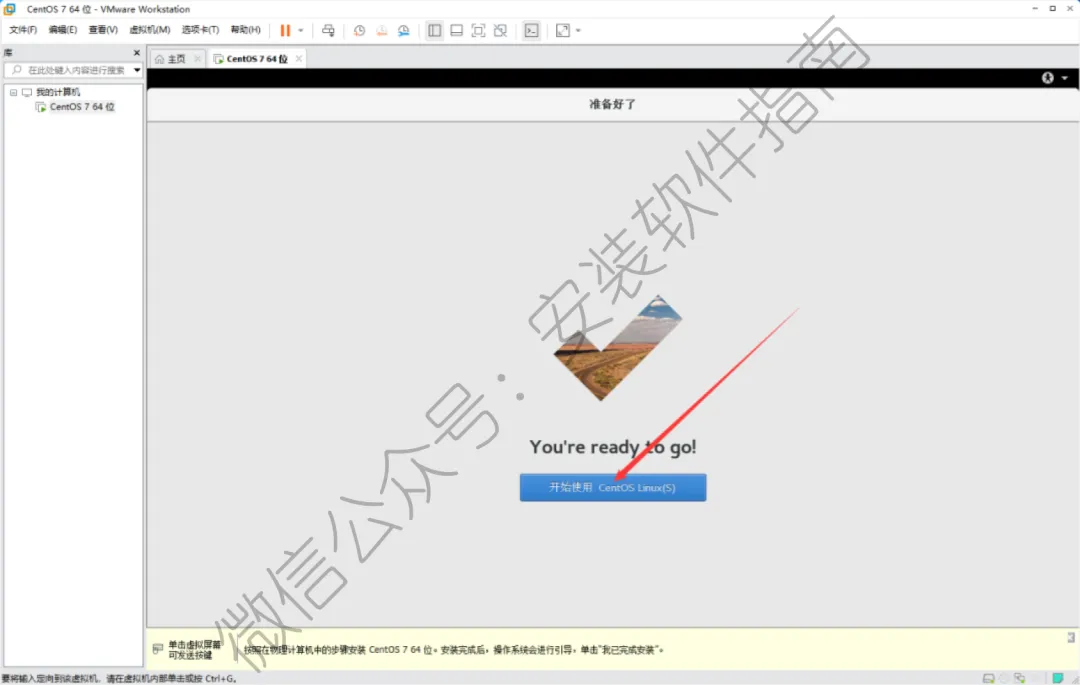Close the library panel
1080x685 pixels.
(x=136, y=52)
